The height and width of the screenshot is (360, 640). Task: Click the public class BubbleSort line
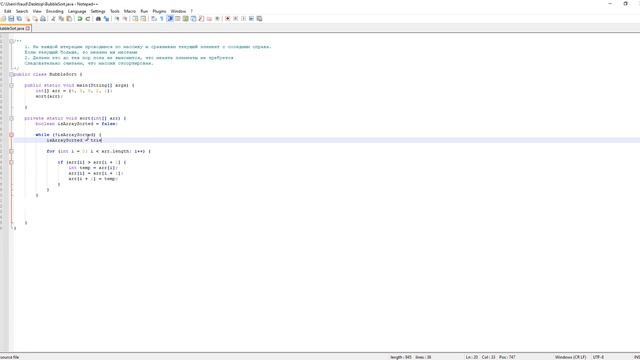(x=47, y=74)
